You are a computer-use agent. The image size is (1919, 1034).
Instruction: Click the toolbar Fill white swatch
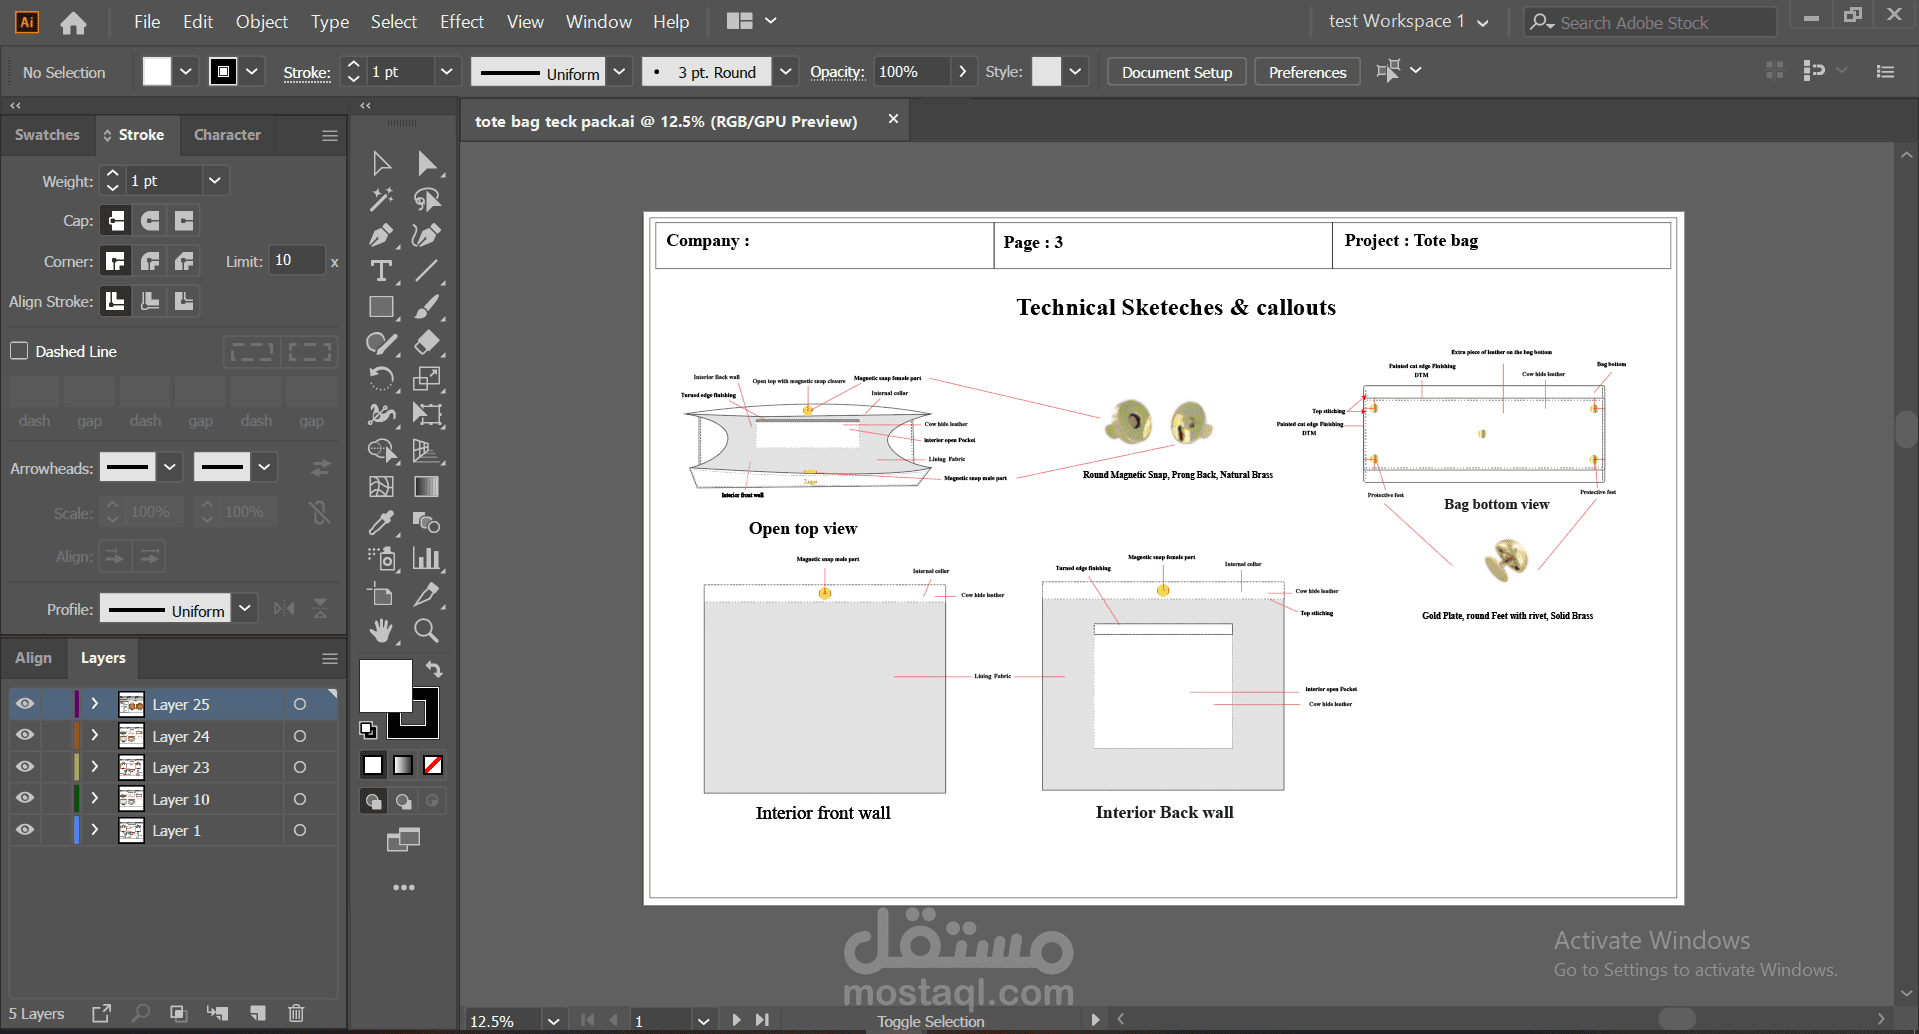[x=385, y=685]
